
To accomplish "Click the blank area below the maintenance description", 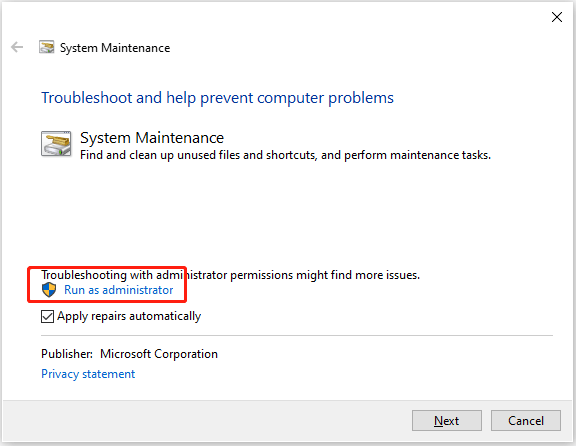I will coord(288,215).
